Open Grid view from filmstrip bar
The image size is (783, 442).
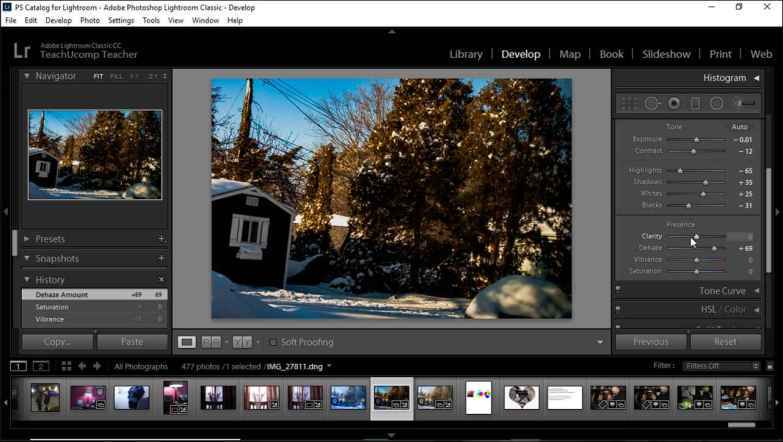[67, 367]
